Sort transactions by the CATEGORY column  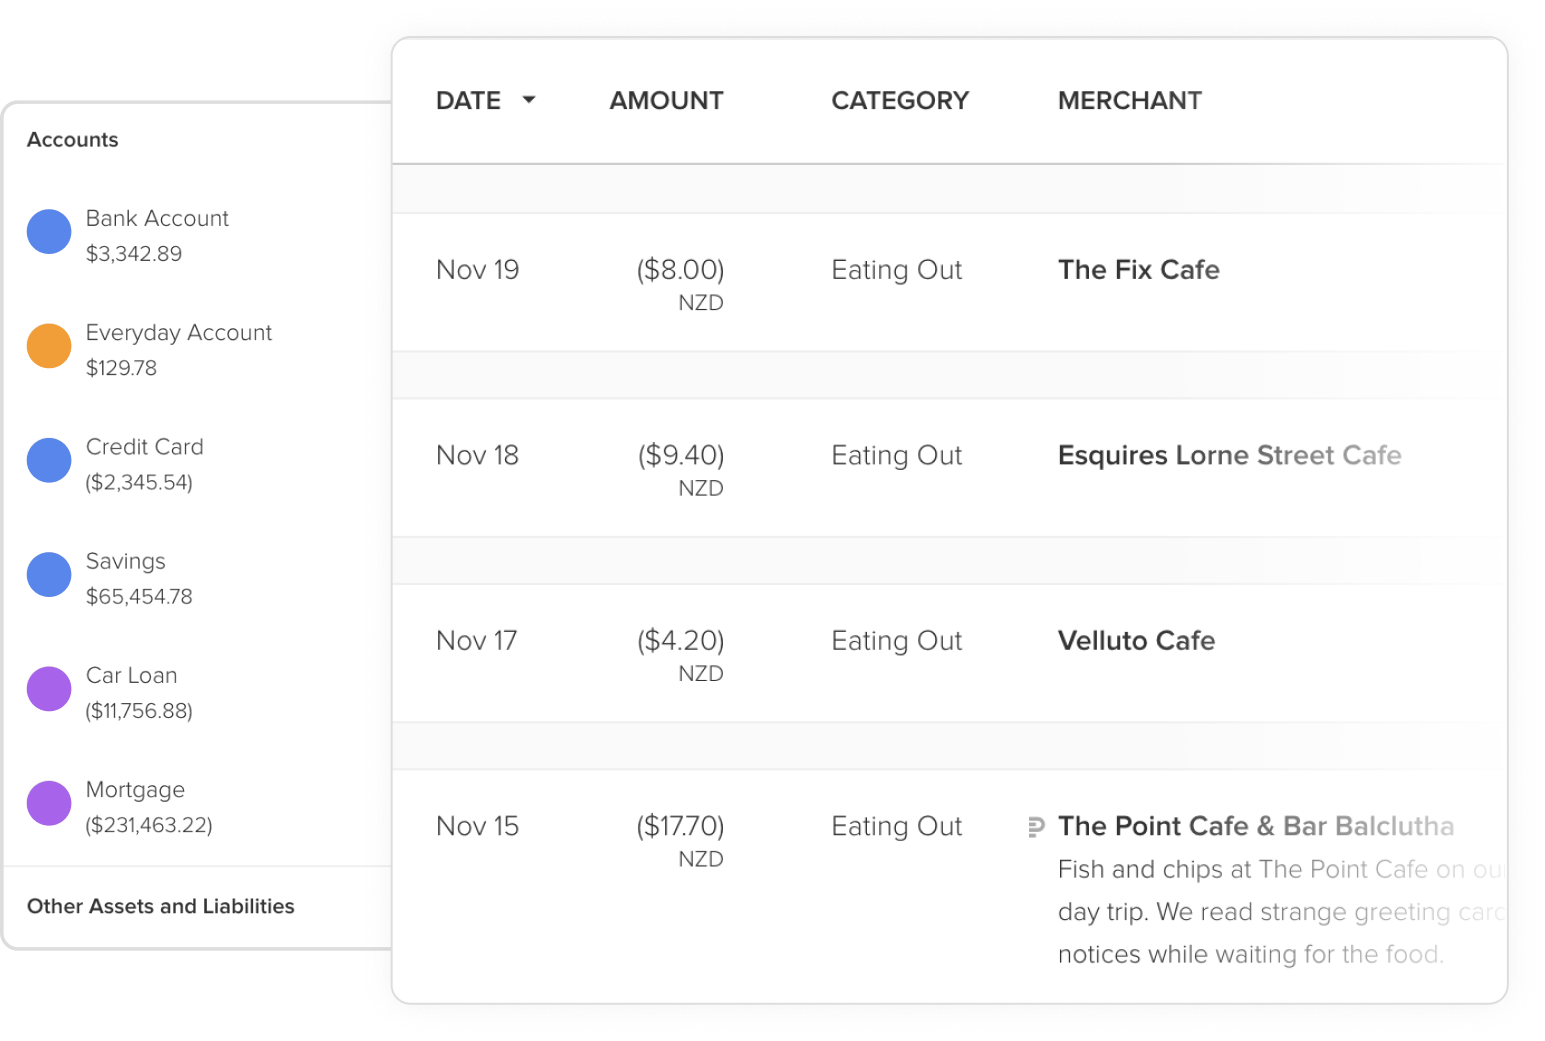[900, 101]
